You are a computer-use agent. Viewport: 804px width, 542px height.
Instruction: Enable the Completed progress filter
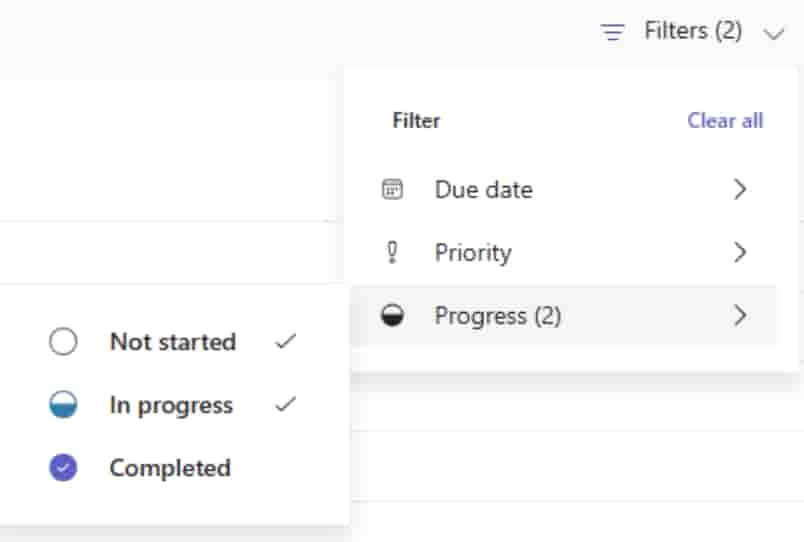(x=170, y=468)
